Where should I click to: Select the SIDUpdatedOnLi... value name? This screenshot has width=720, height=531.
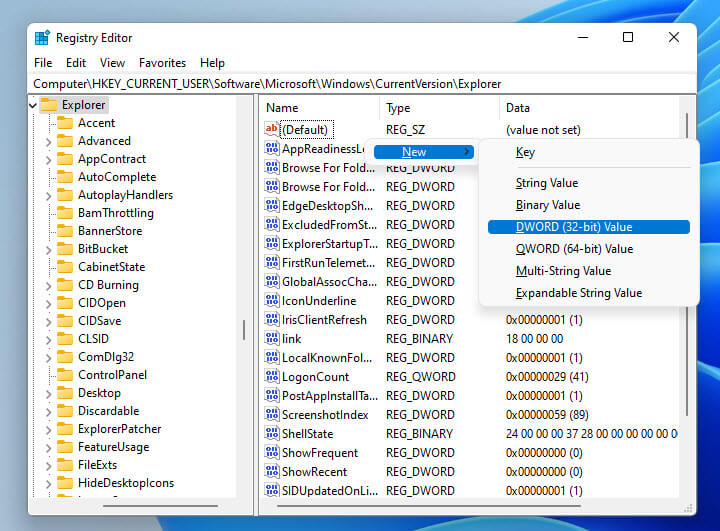coord(330,491)
